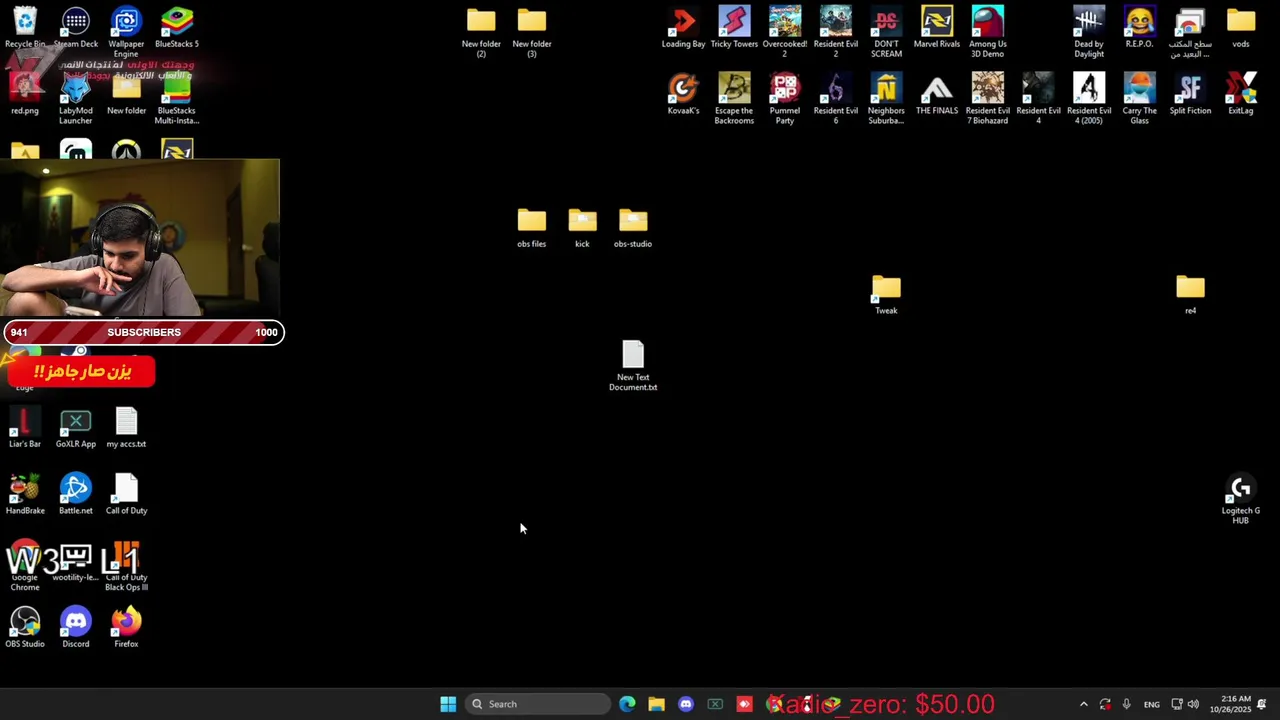Select the obs-studio folder
Image resolution: width=1280 pixels, height=720 pixels.
click(633, 228)
